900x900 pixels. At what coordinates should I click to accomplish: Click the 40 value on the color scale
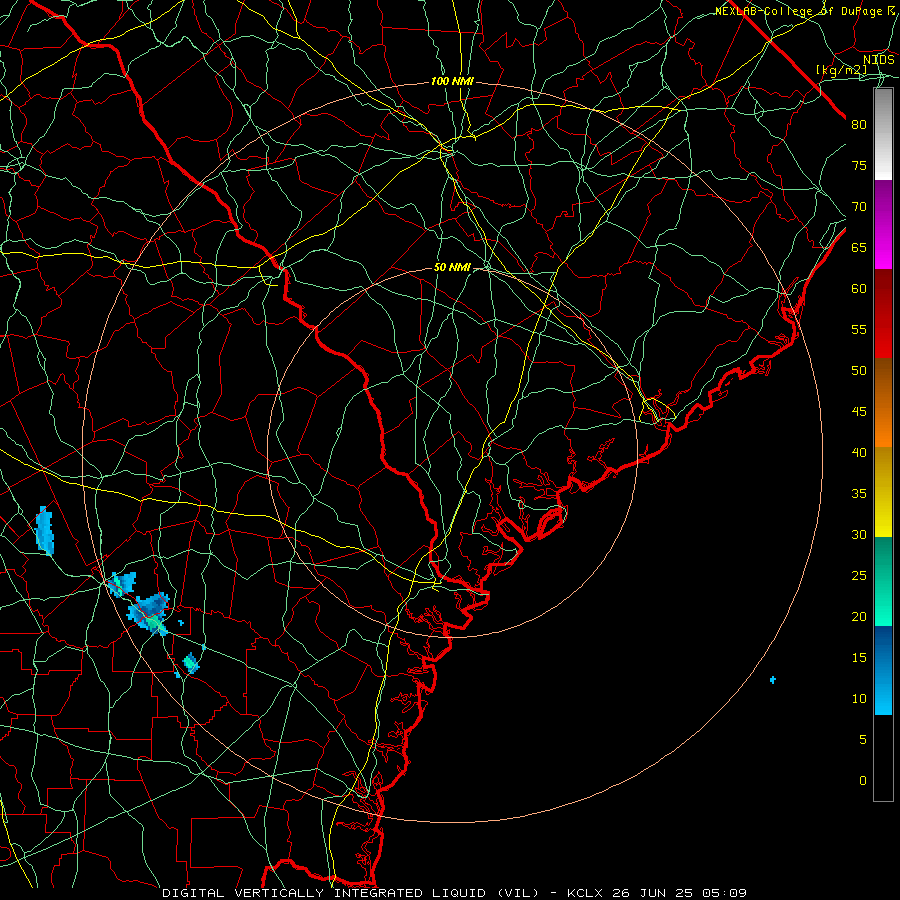859,452
